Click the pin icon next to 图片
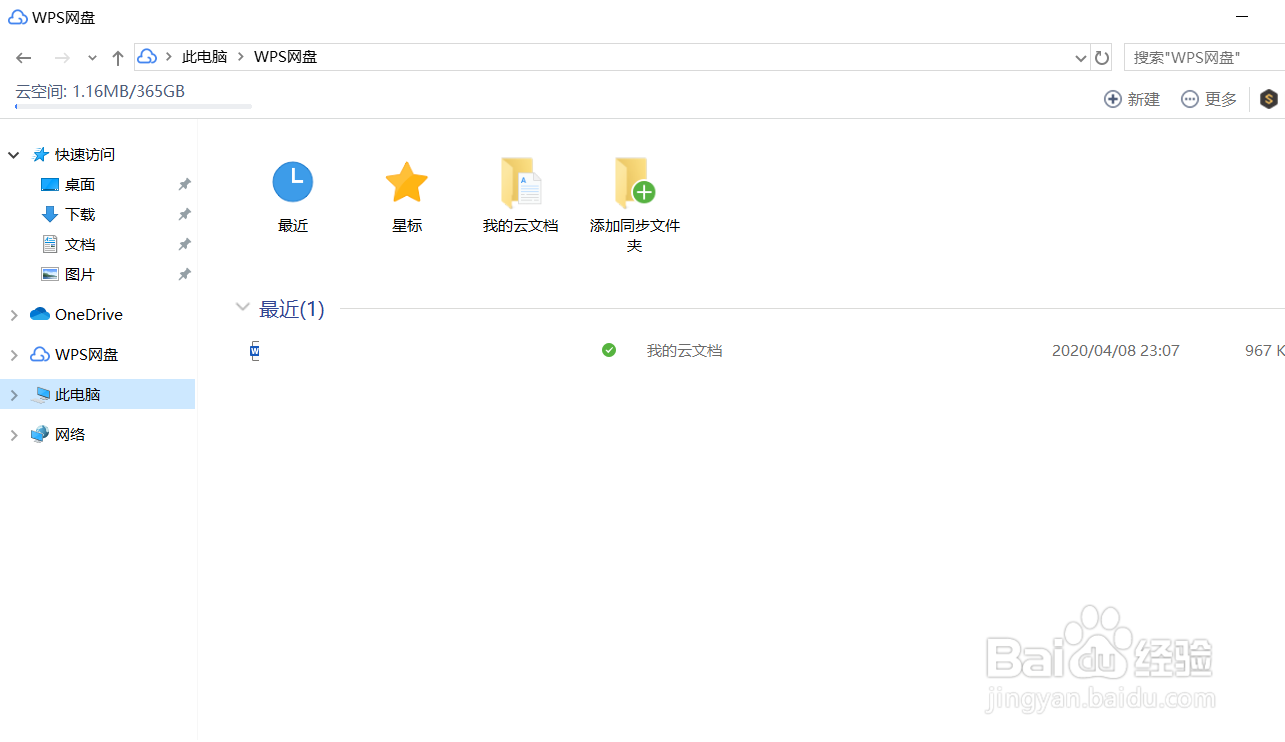This screenshot has height=742, width=1285. coord(184,275)
